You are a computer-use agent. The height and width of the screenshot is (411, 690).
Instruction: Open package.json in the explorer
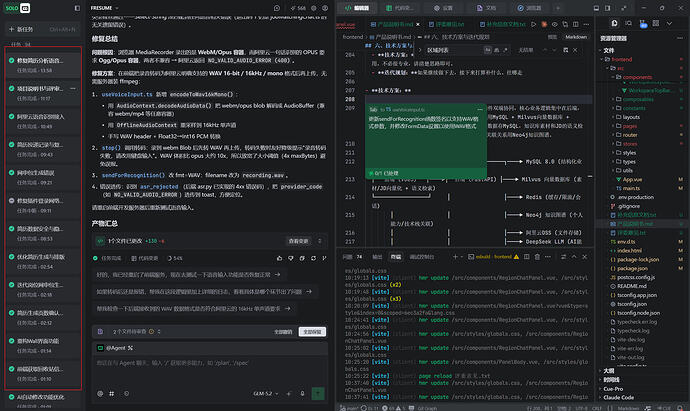click(632, 268)
